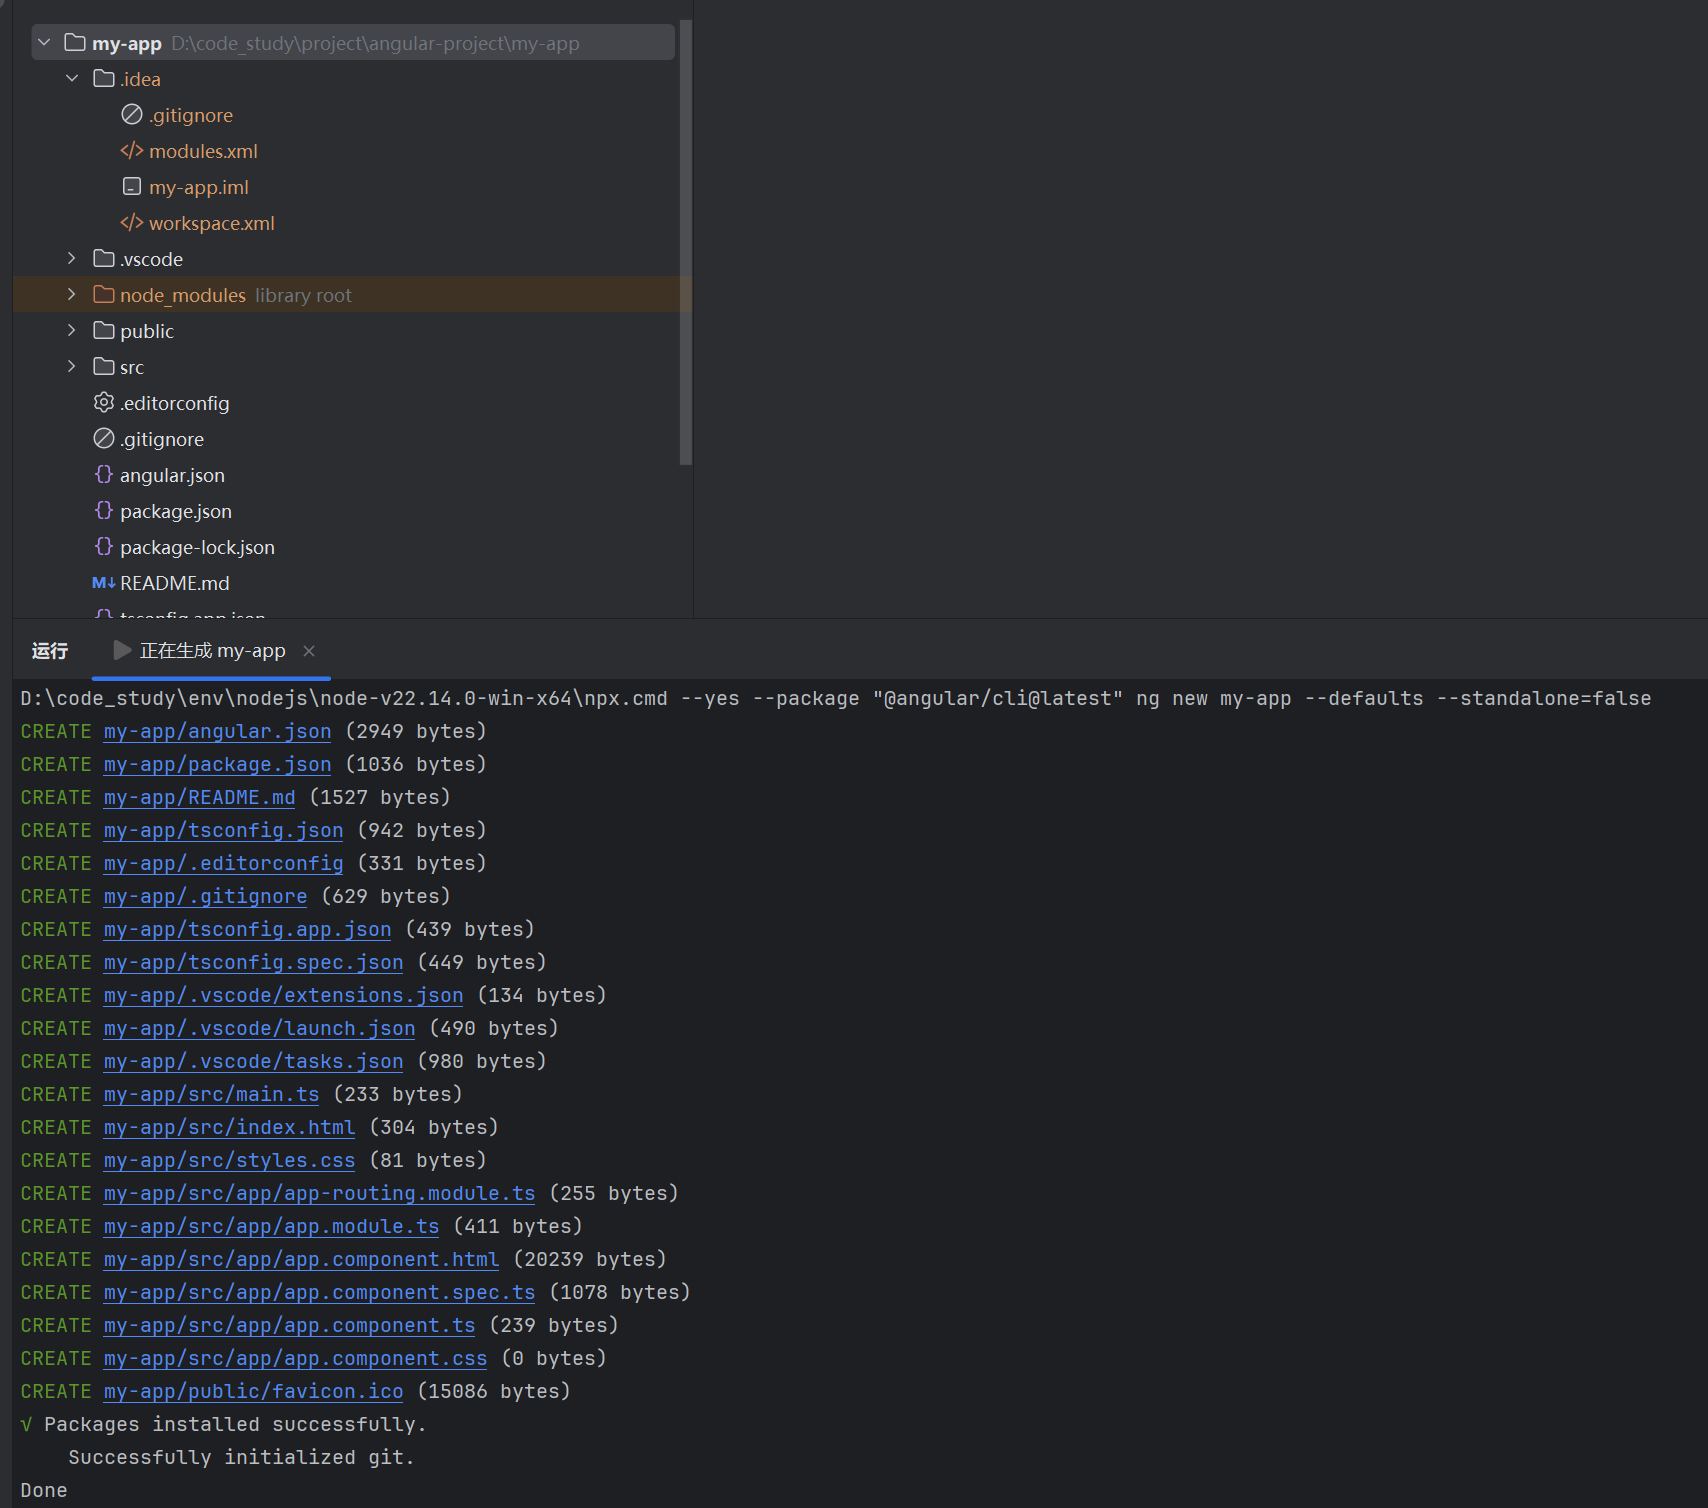Click the JSON icon next to package-lock.json
This screenshot has height=1508, width=1708.
pyautogui.click(x=104, y=547)
